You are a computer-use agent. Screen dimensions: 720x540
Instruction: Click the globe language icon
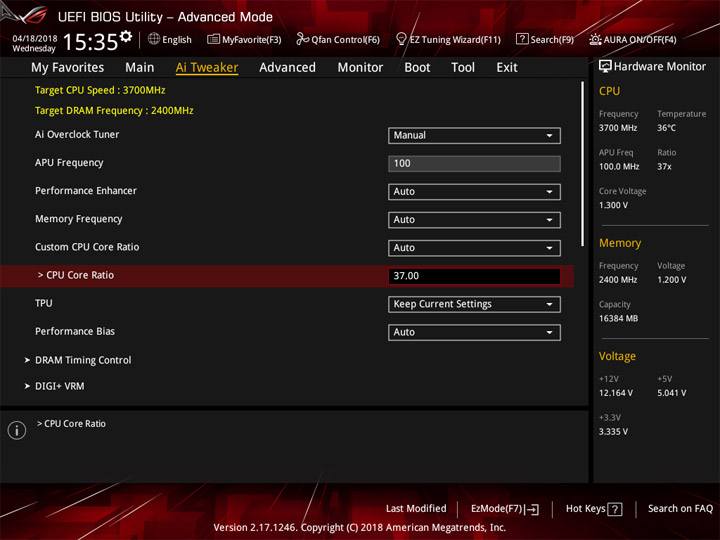click(x=154, y=39)
